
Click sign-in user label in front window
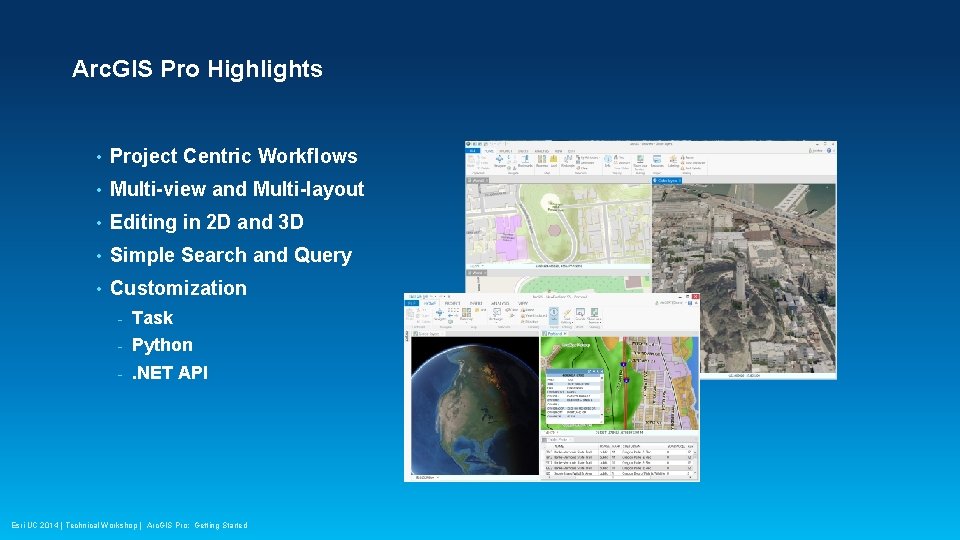point(673,303)
